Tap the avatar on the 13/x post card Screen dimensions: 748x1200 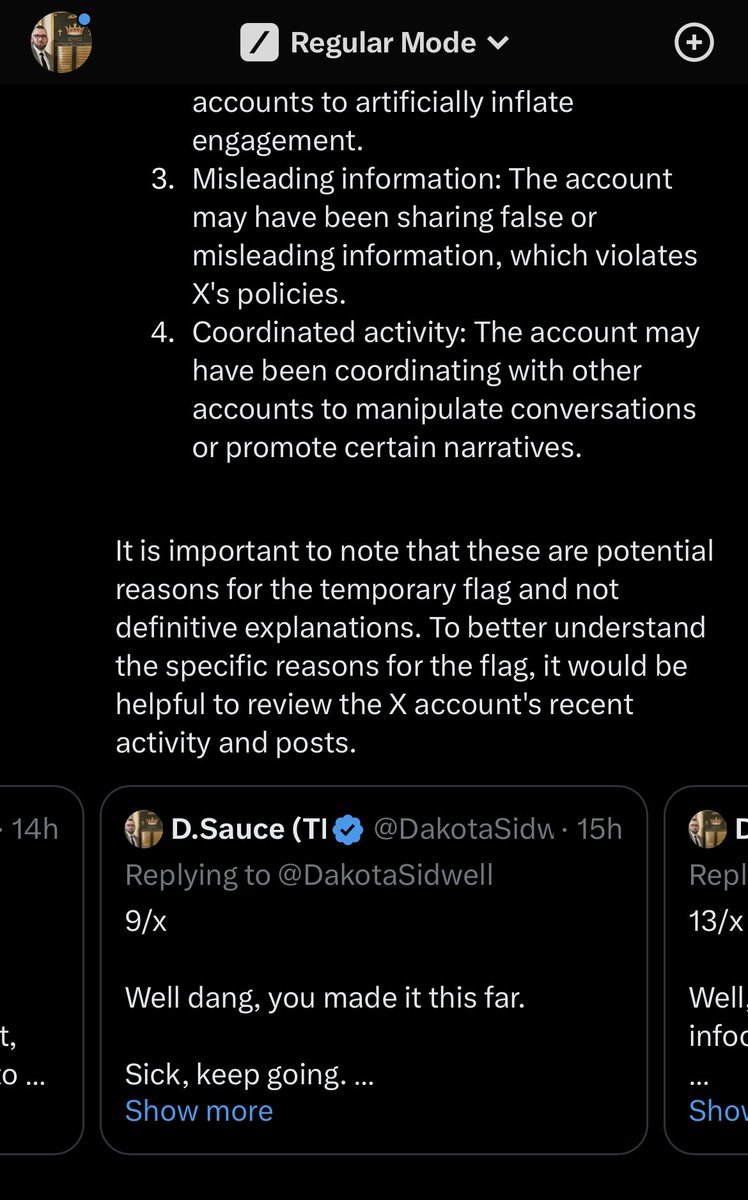pos(708,829)
